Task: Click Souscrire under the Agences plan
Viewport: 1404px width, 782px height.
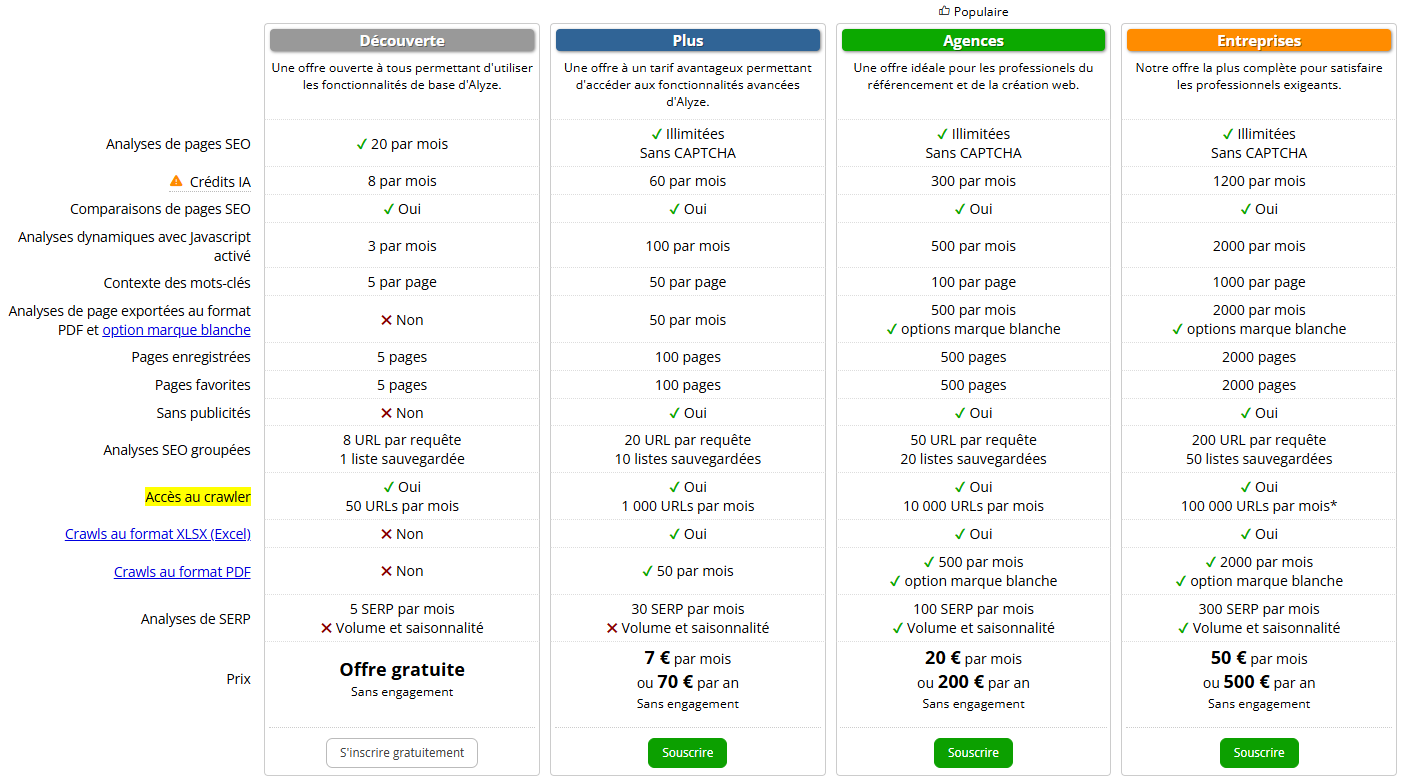Action: 973,753
